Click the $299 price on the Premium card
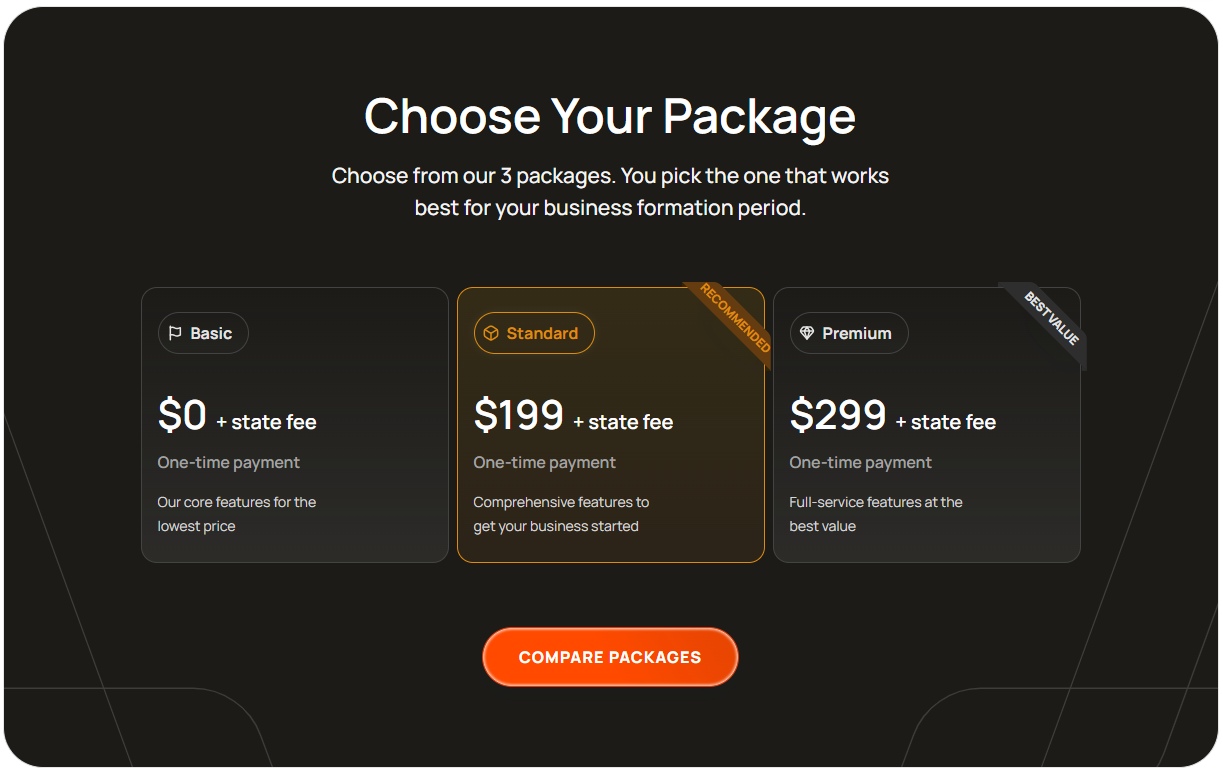The height and width of the screenshot is (776, 1223). [x=838, y=415]
